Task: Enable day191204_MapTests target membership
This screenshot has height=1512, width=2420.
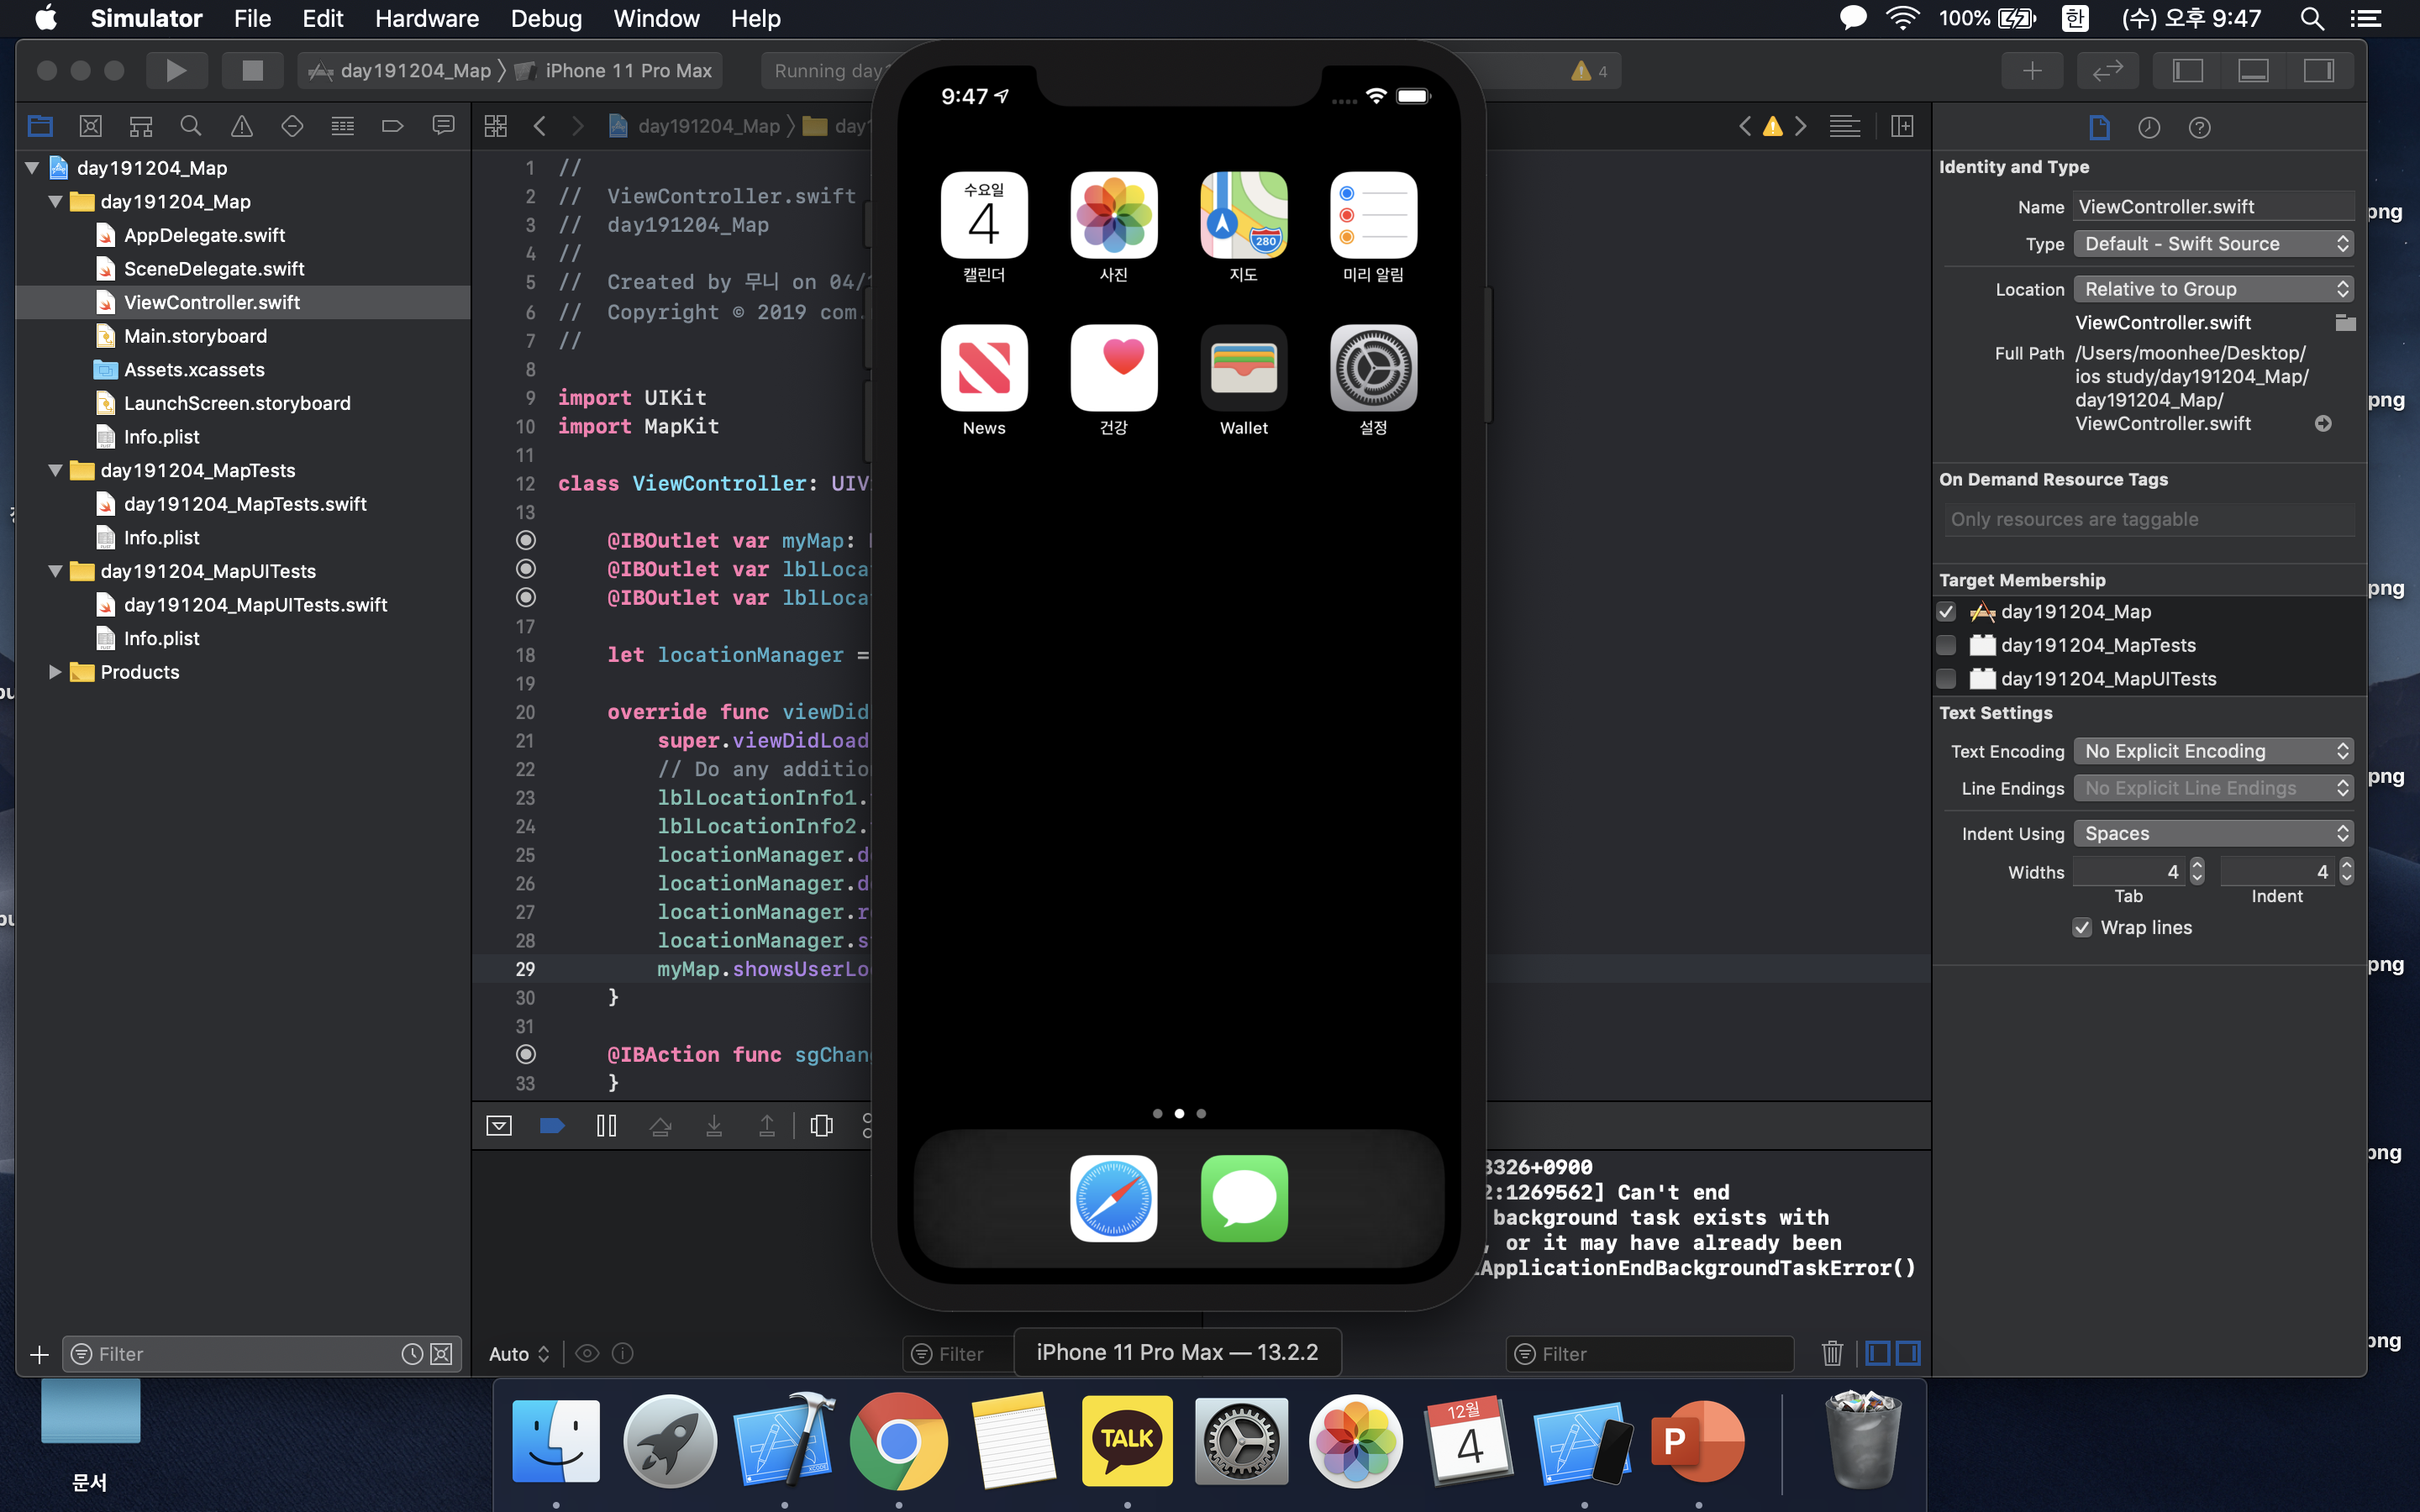Action: coord(1946,645)
